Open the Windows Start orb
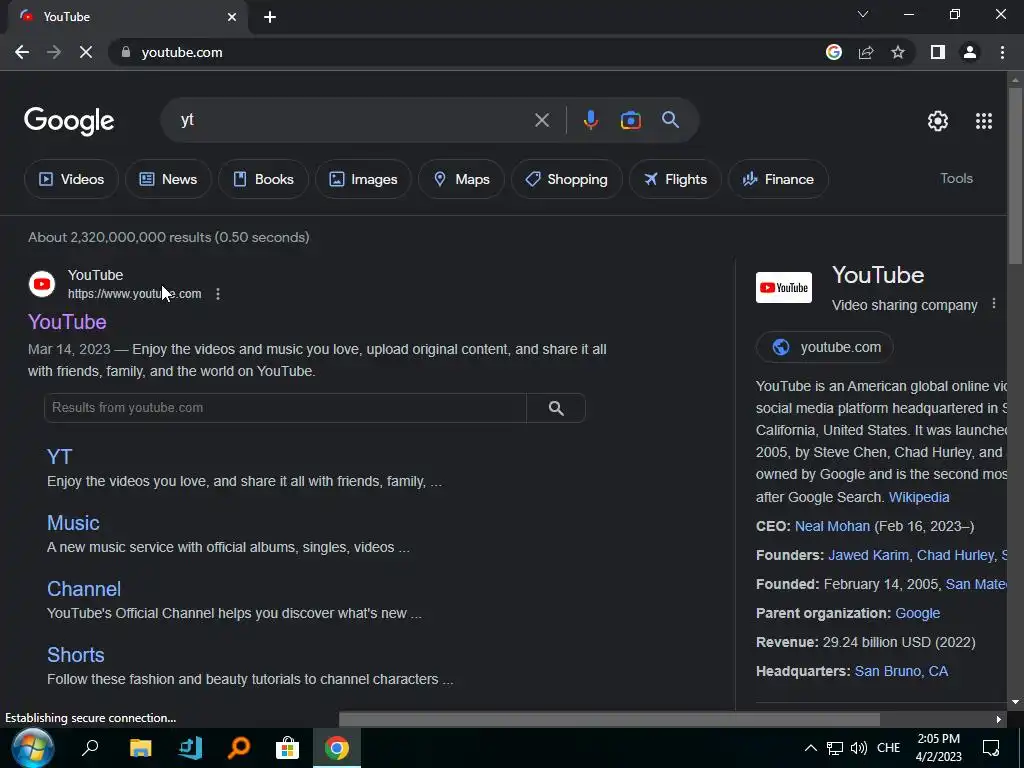1024x768 pixels. click(x=32, y=748)
